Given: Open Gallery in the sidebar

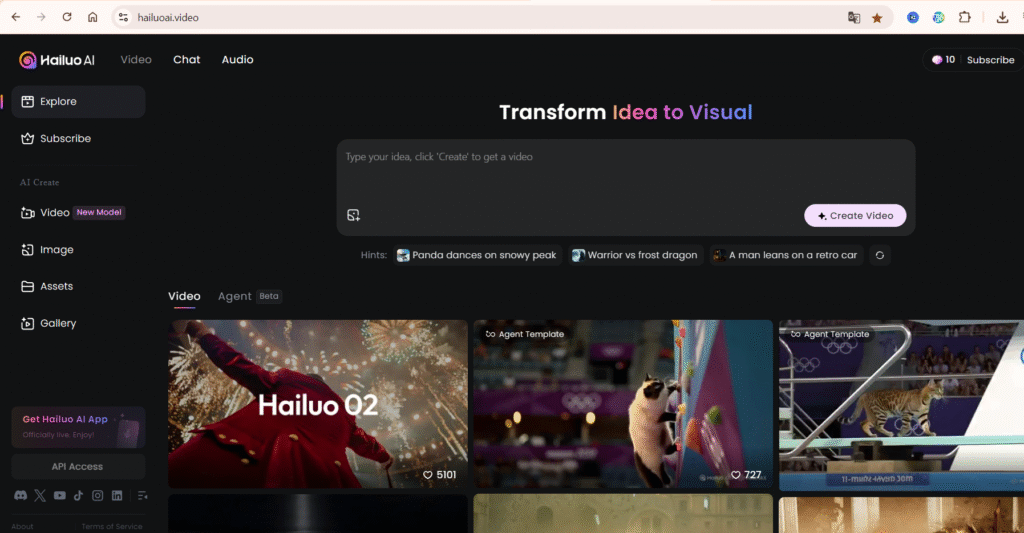Looking at the screenshot, I should click(x=78, y=323).
